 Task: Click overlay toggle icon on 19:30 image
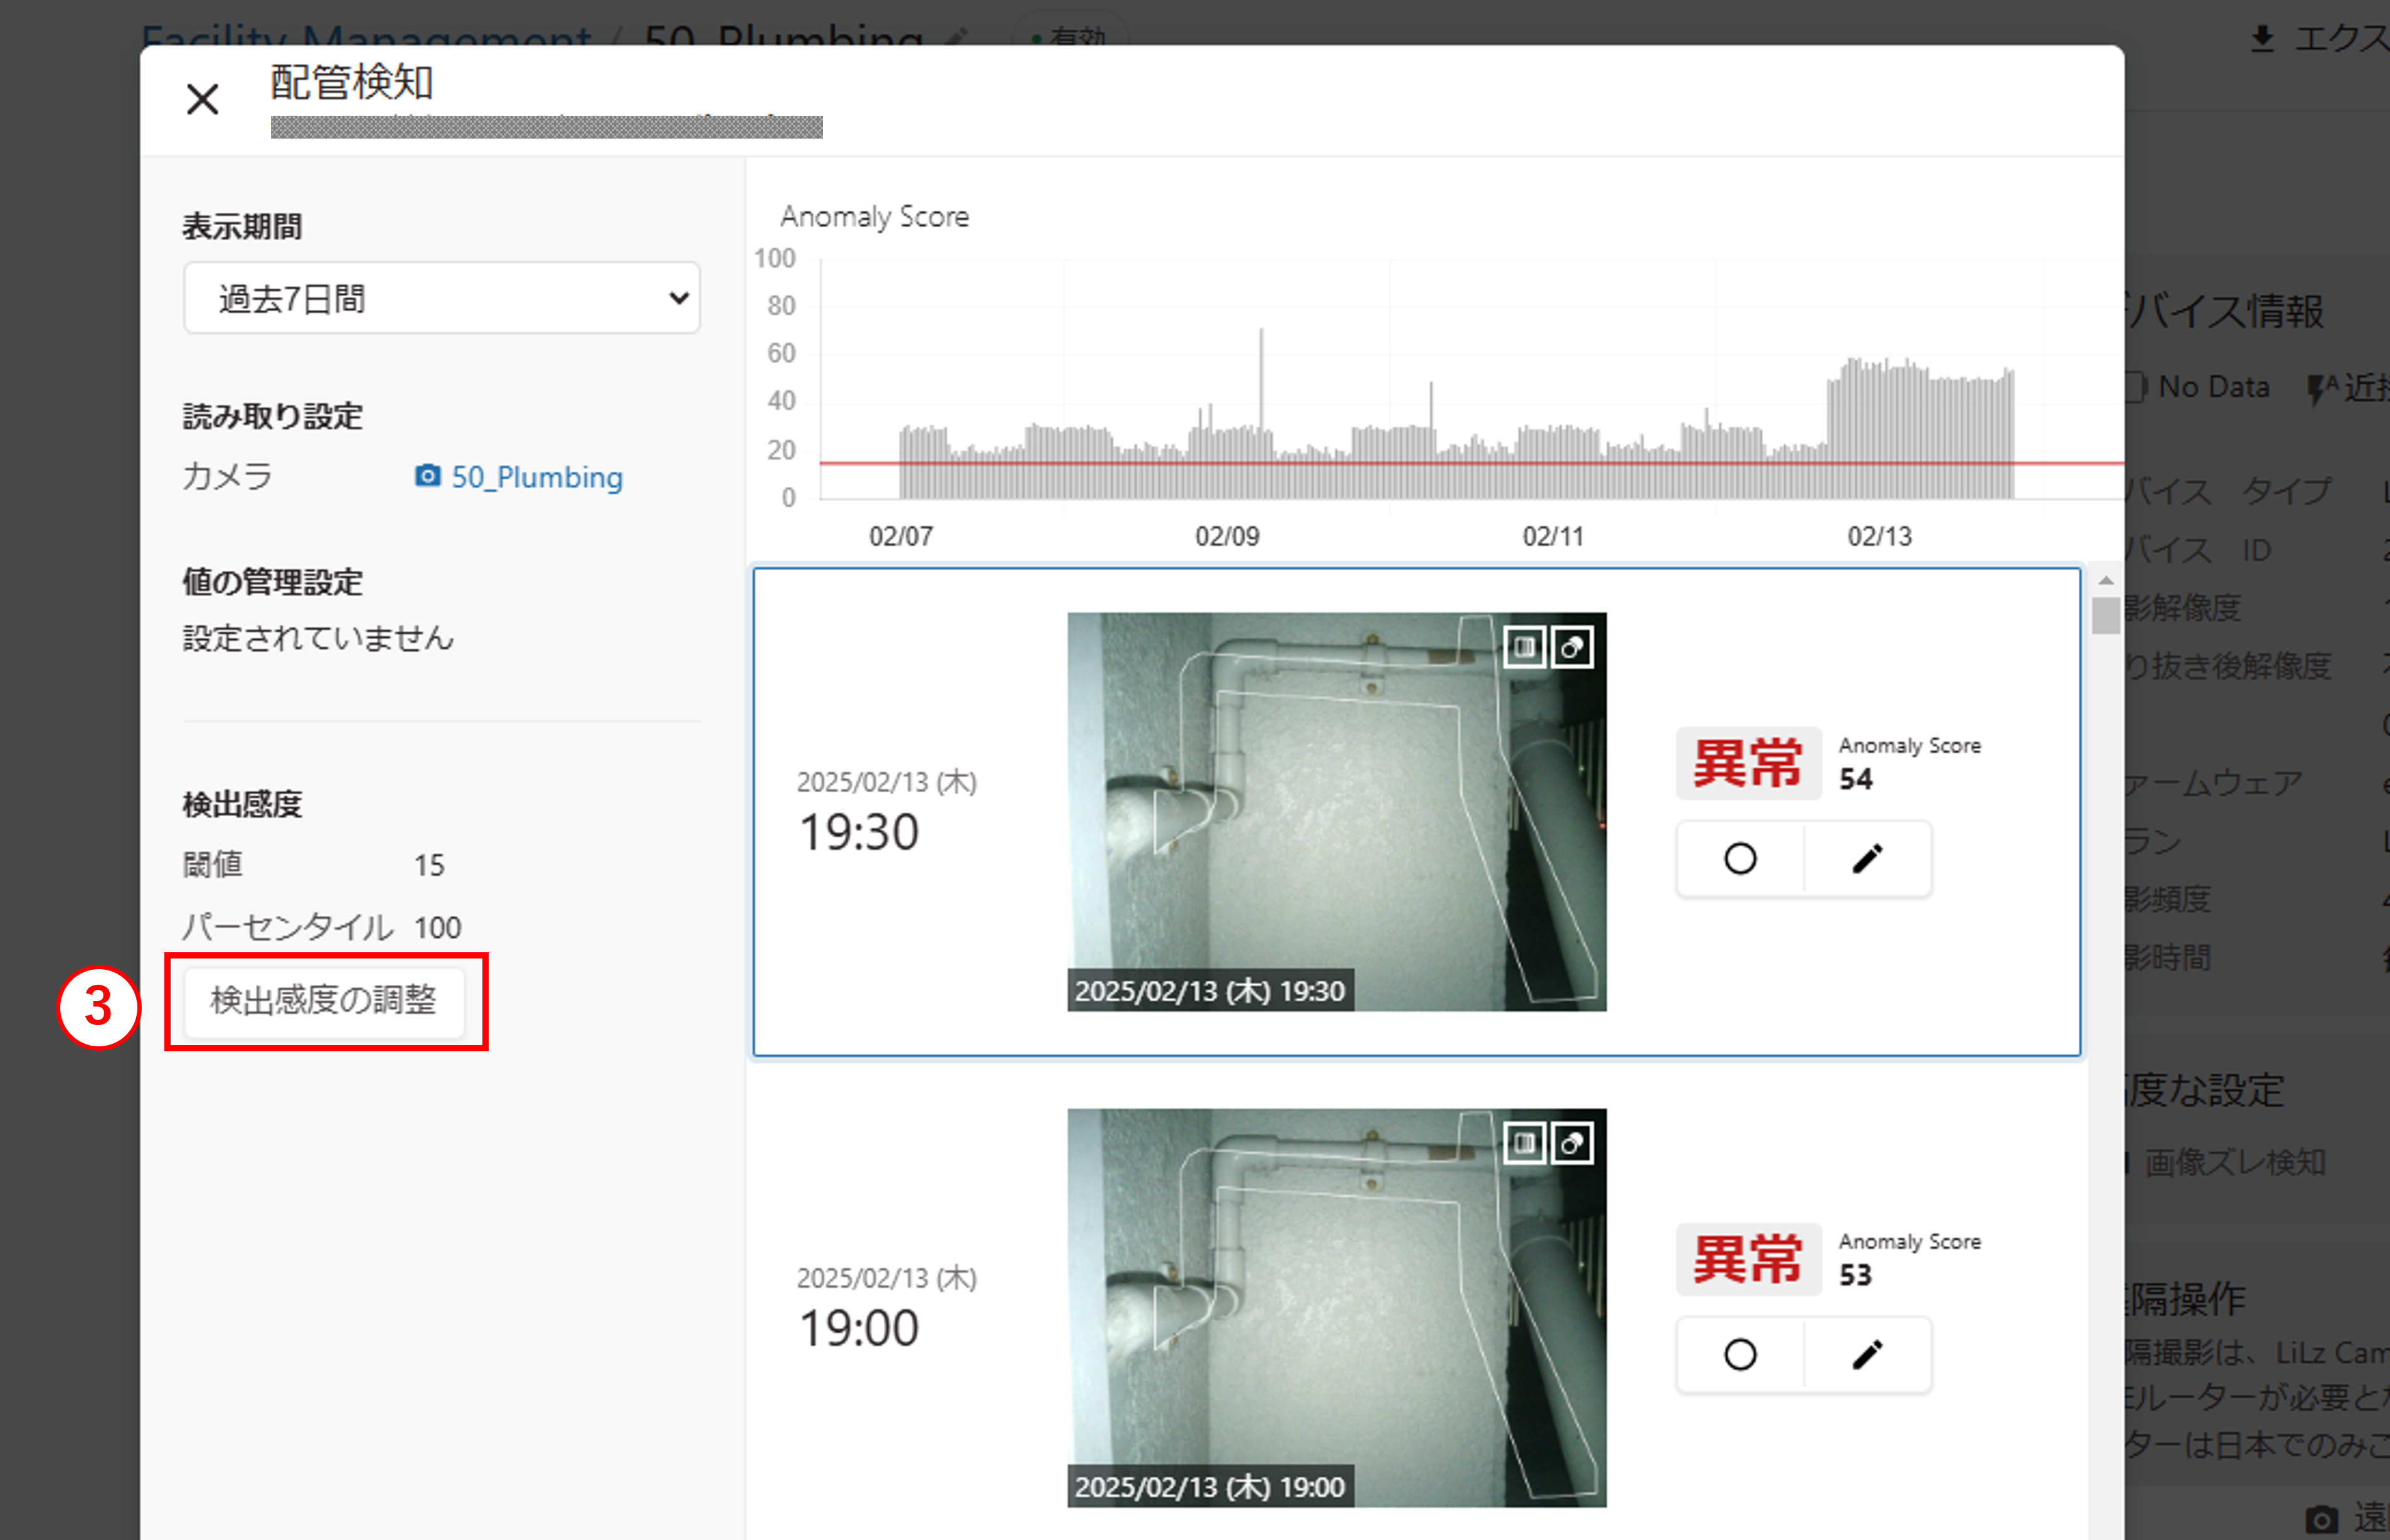[x=1572, y=647]
